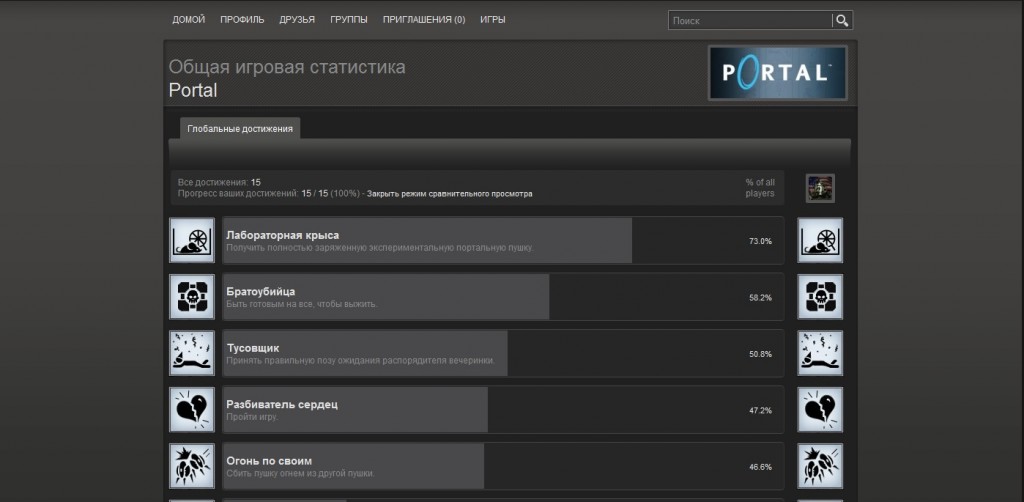
Task: Click the 50.8% percentage value
Action: pyautogui.click(x=760, y=354)
